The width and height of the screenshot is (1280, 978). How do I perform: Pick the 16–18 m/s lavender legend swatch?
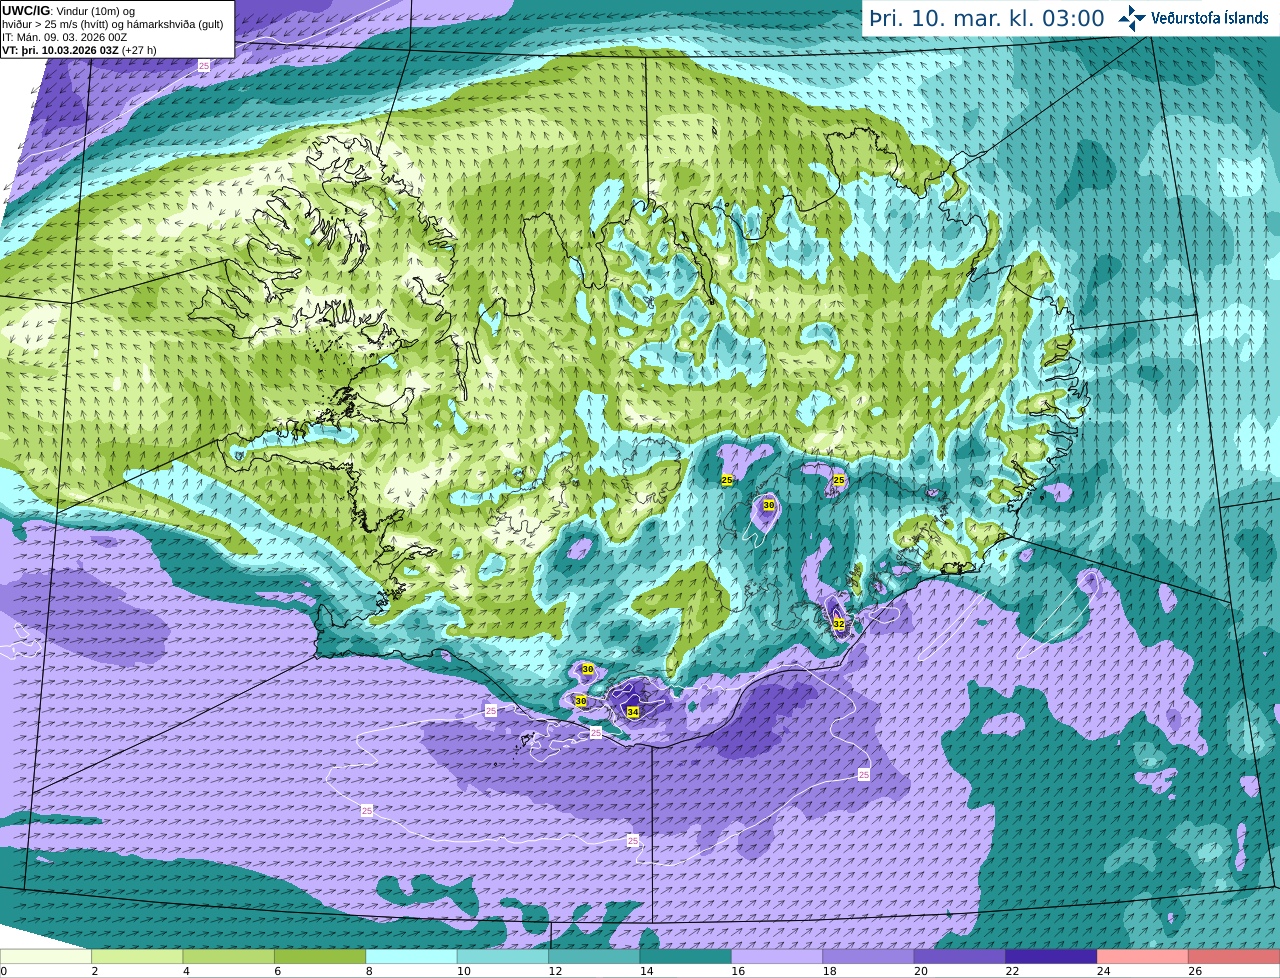(x=777, y=956)
